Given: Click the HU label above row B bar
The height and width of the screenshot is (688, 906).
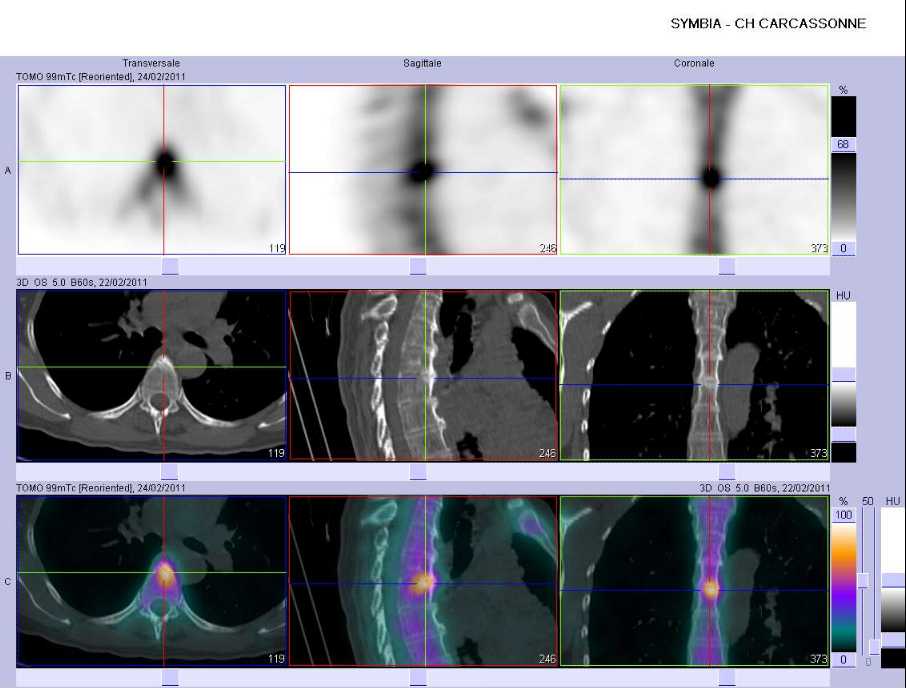Looking at the screenshot, I should pyautogui.click(x=843, y=295).
